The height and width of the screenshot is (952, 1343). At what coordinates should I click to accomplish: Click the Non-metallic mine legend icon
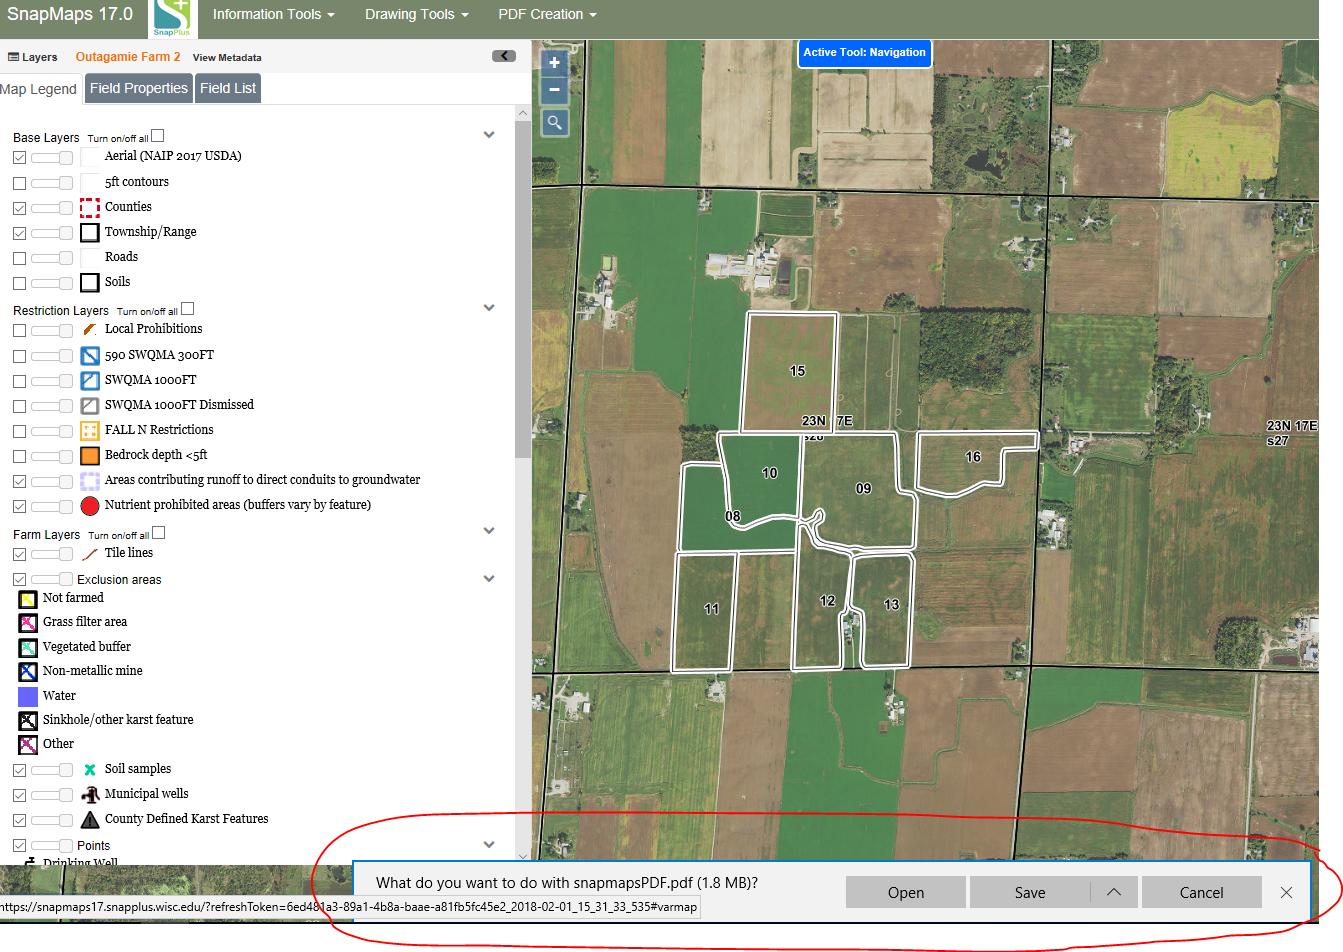coord(28,672)
